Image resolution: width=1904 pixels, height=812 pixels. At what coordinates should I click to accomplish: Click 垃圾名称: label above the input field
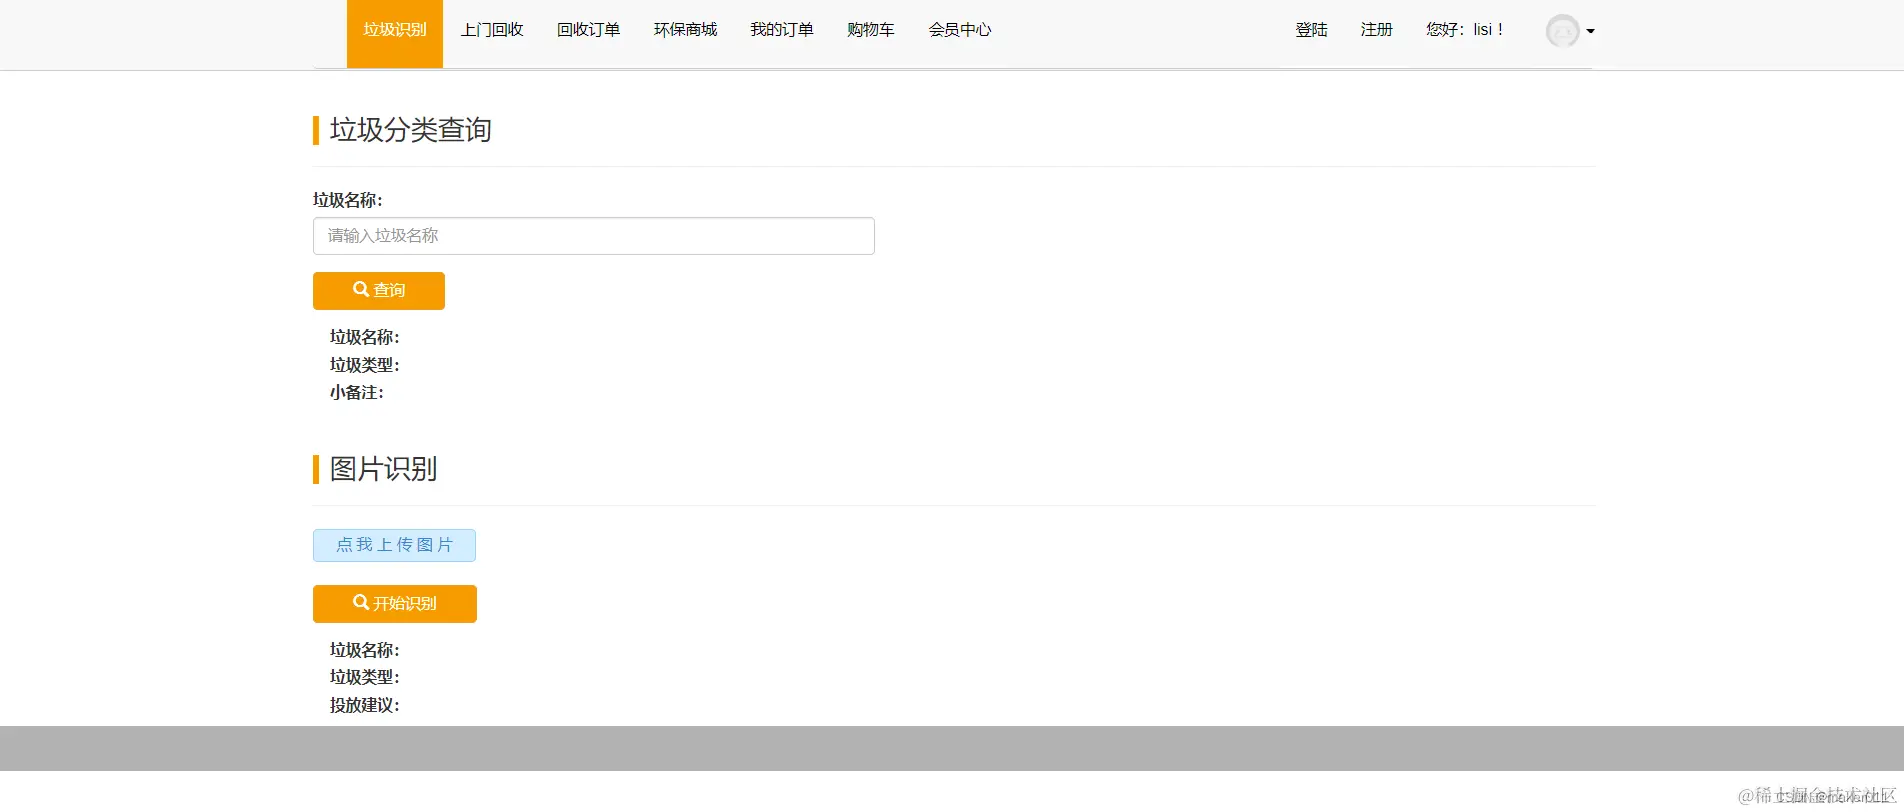pos(348,200)
